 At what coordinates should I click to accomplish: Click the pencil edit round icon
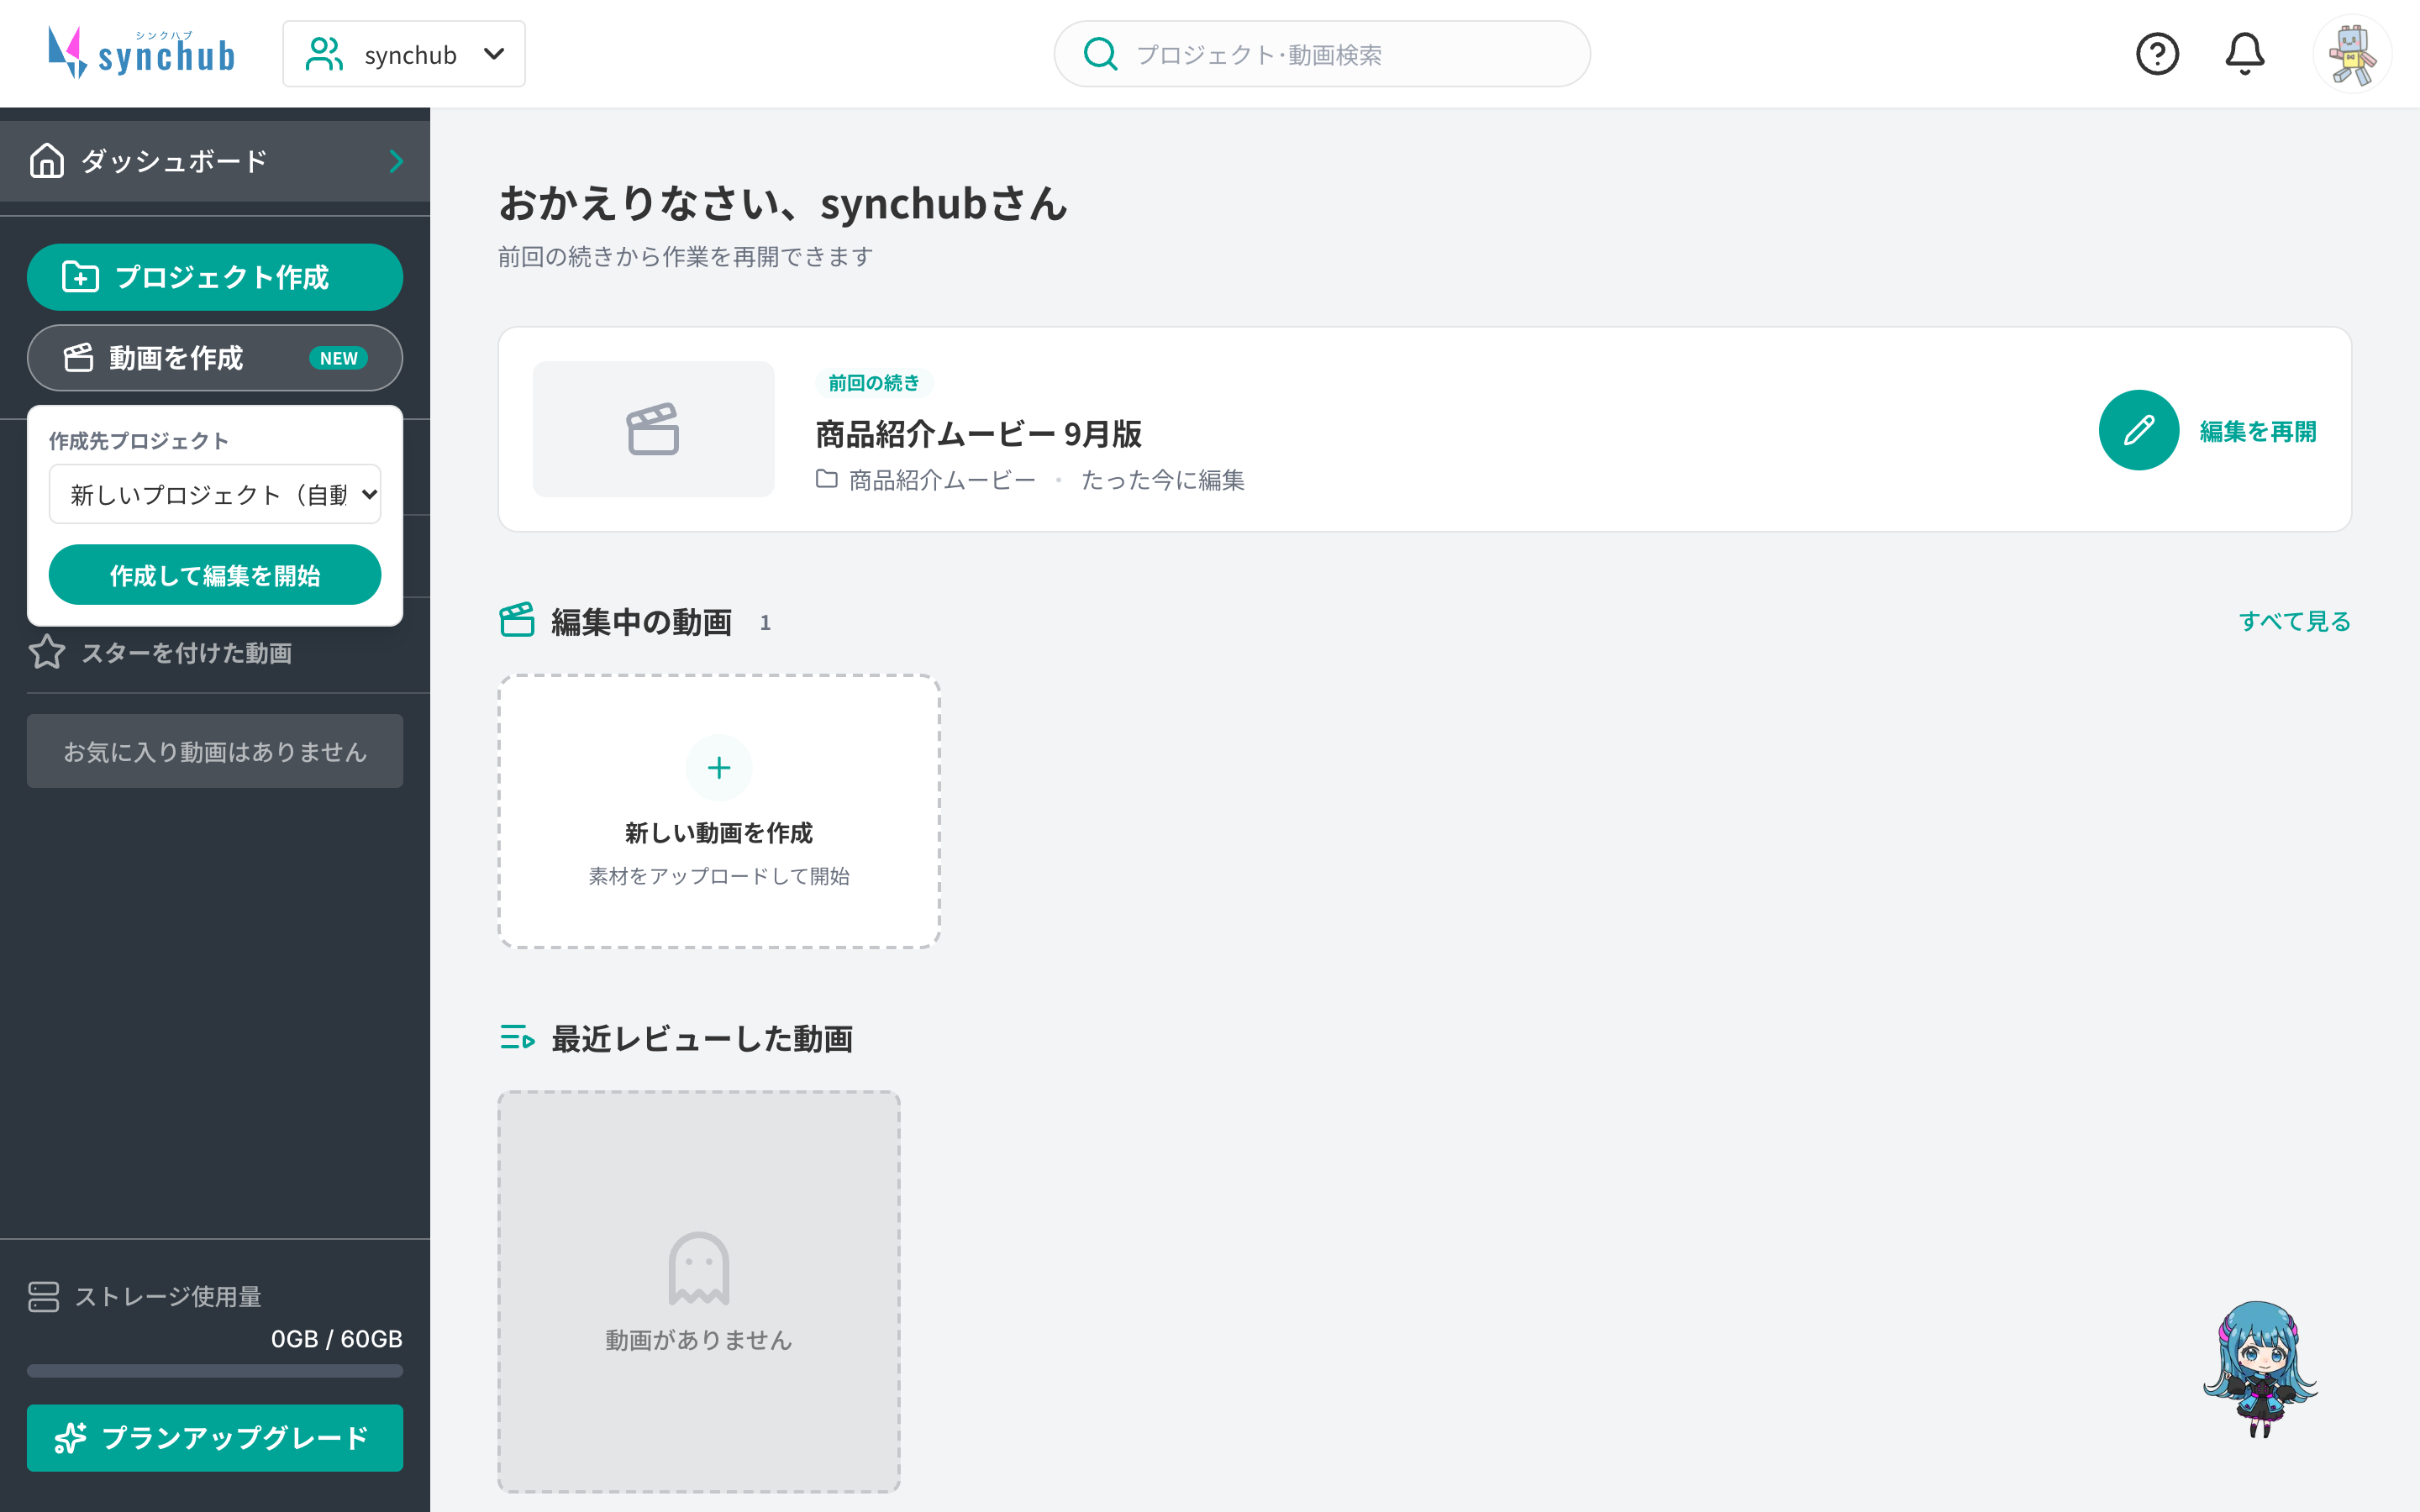(x=2139, y=430)
